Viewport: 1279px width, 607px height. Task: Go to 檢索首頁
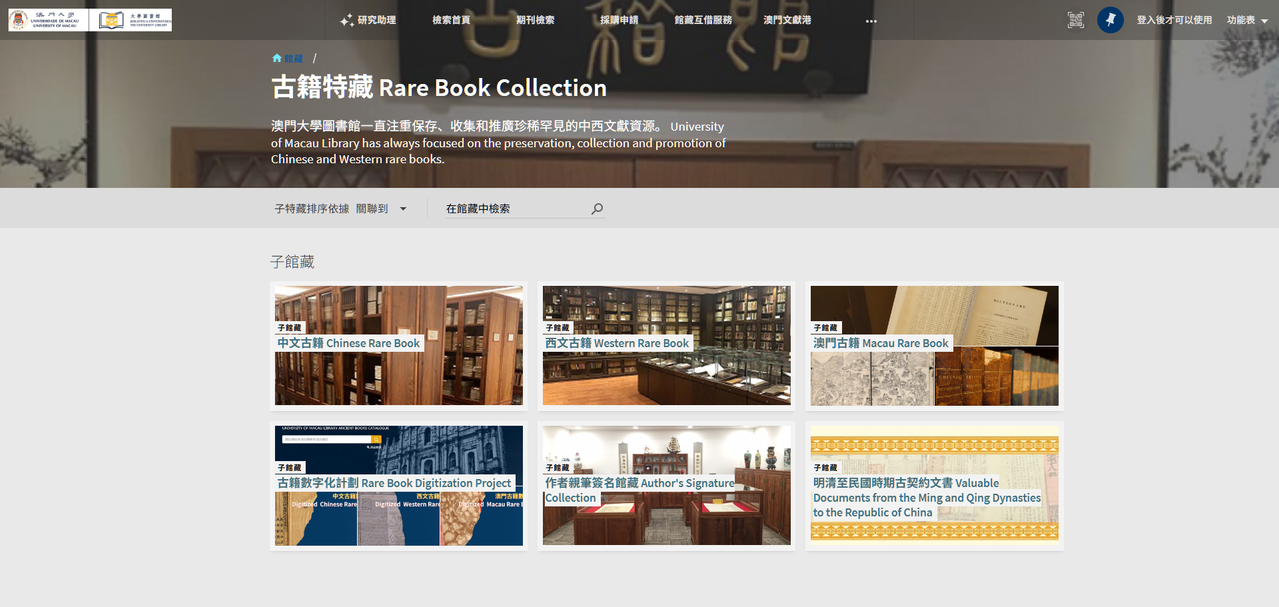point(451,20)
